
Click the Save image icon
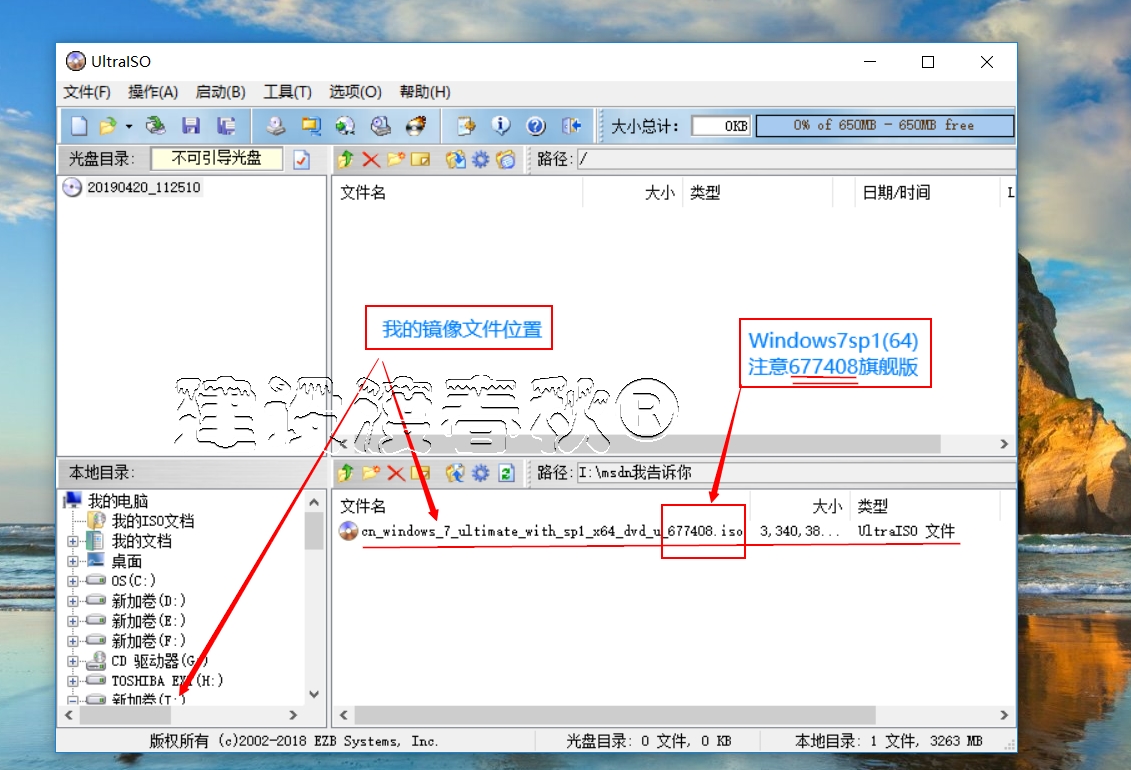tap(190, 125)
